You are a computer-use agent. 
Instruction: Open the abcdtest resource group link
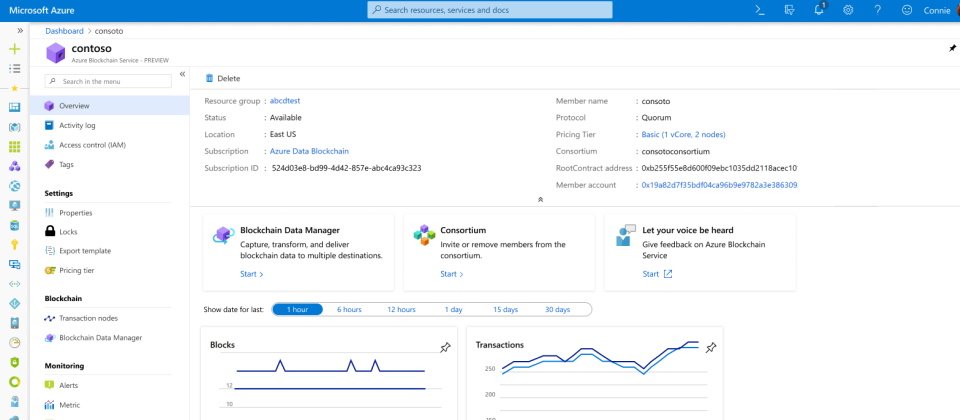pos(285,100)
